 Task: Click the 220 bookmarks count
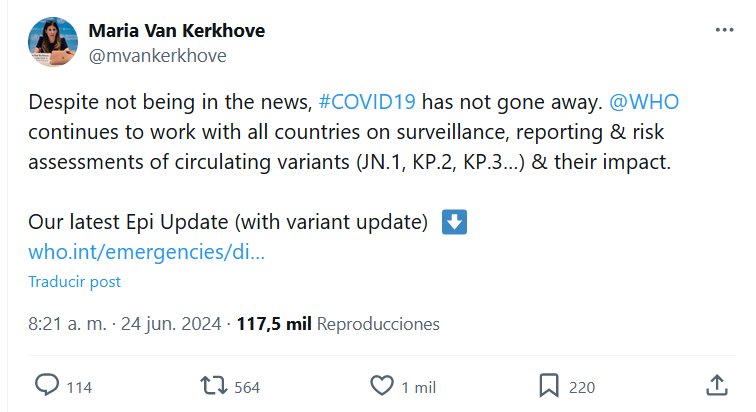(582, 386)
